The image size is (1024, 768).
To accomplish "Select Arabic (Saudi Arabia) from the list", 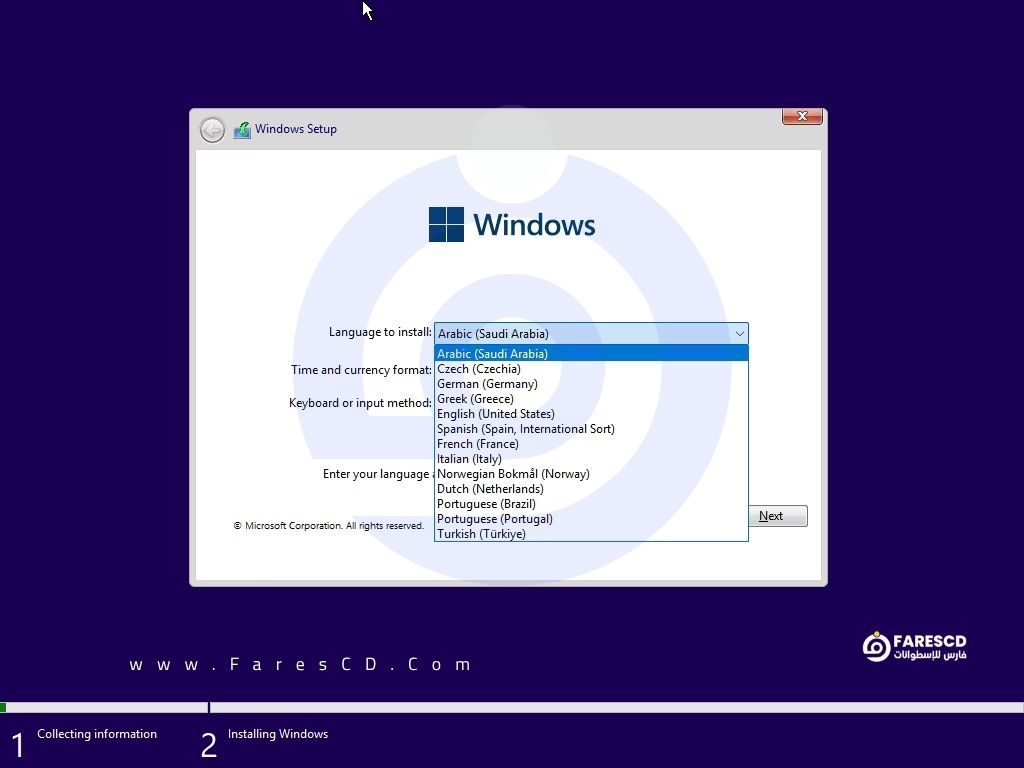I will click(x=591, y=353).
